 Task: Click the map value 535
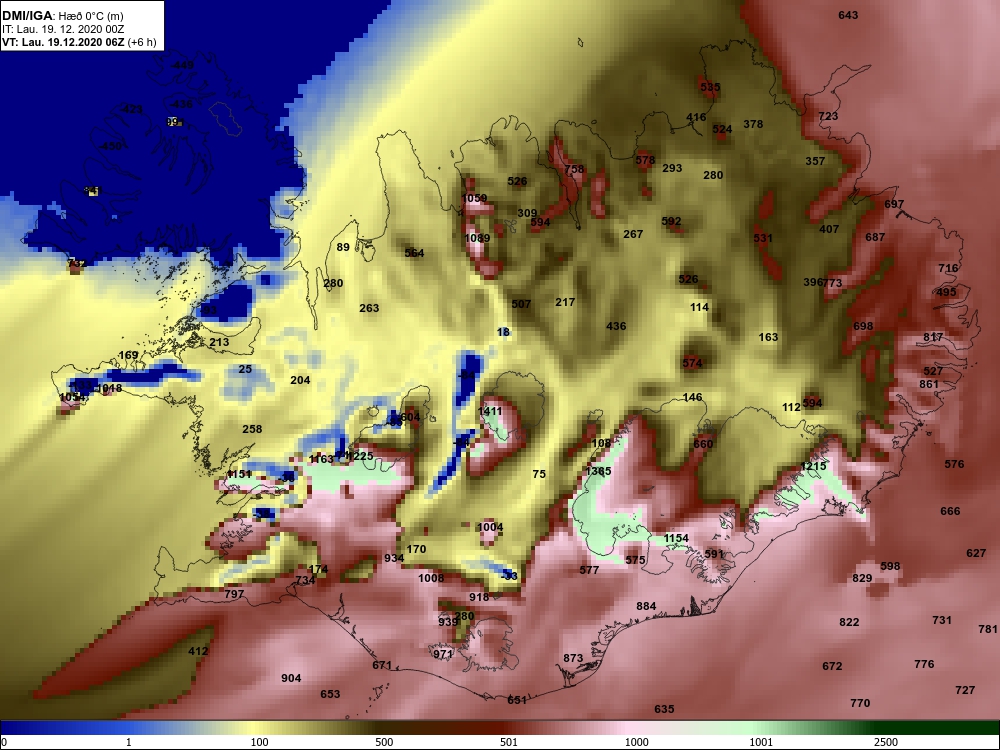[x=710, y=87]
